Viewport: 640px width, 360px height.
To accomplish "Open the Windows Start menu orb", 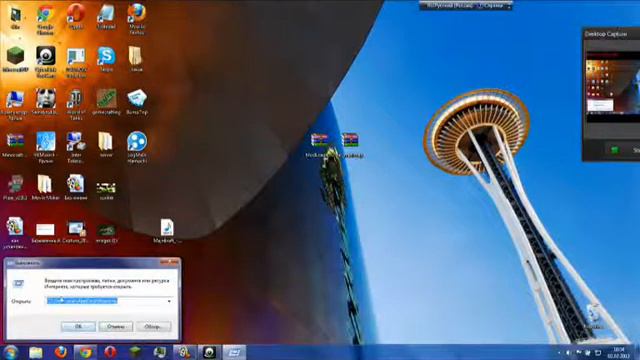I will tap(10, 352).
